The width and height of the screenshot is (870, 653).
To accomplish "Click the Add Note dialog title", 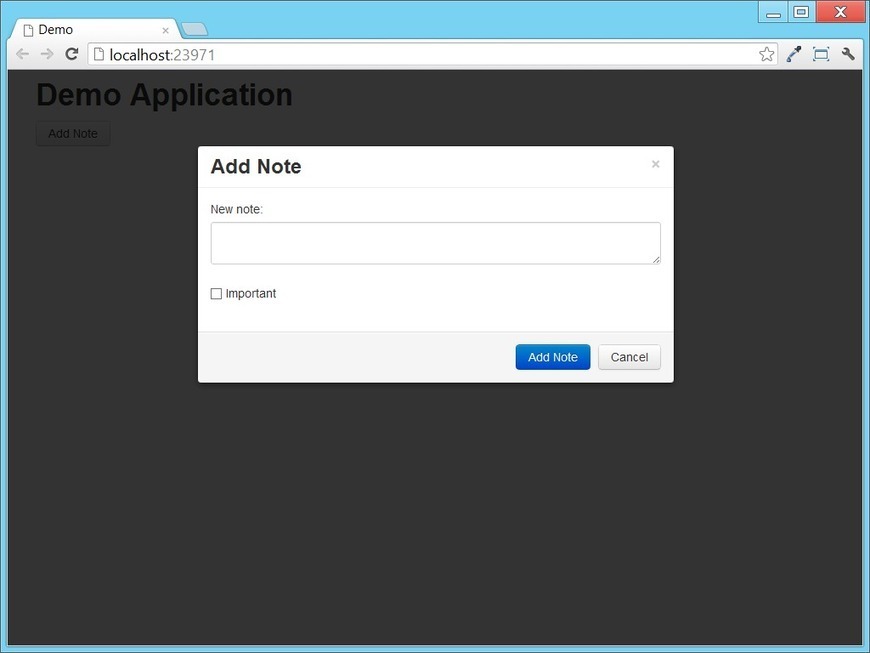I will [256, 166].
